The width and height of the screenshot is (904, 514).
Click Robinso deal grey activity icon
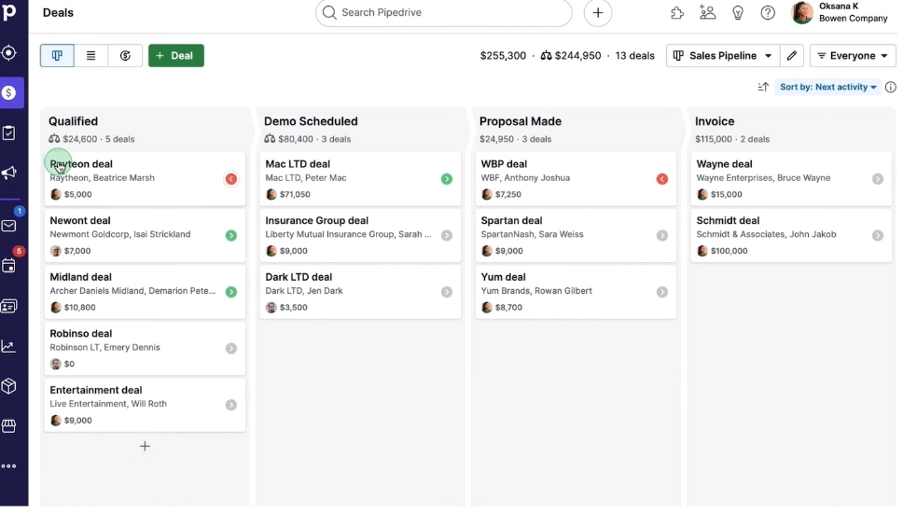click(231, 348)
